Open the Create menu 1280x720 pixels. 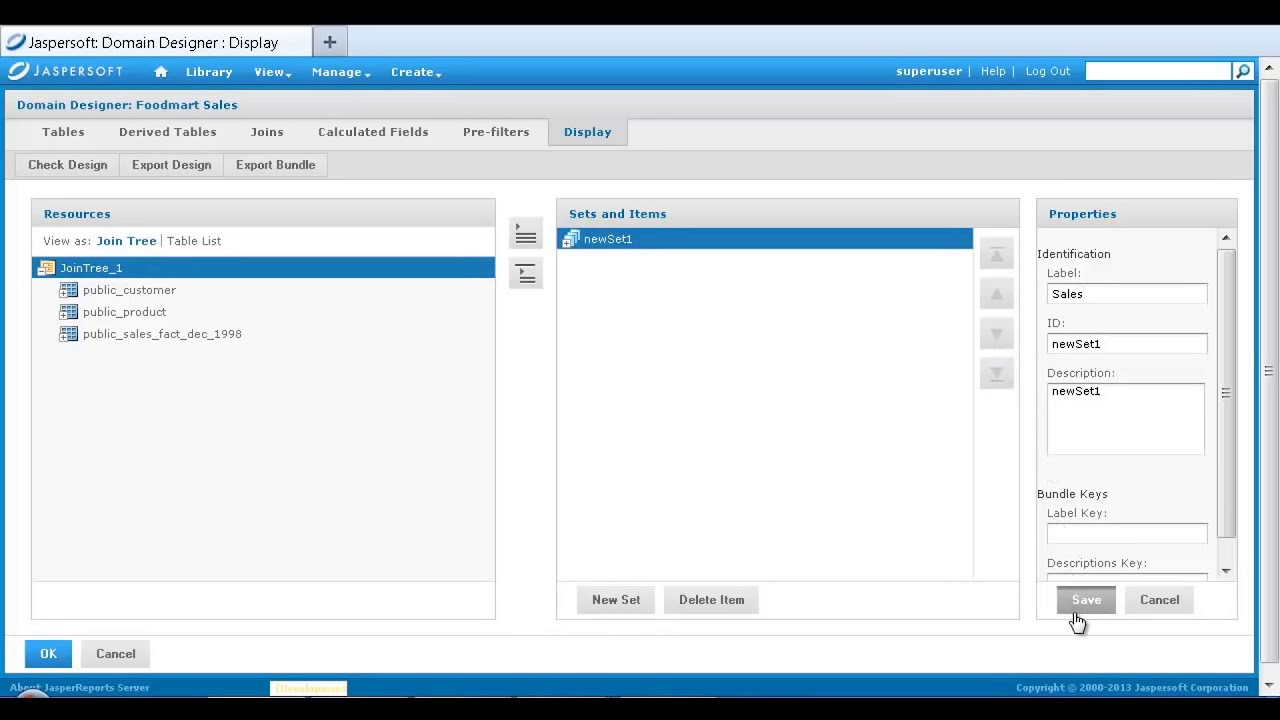pyautogui.click(x=416, y=72)
